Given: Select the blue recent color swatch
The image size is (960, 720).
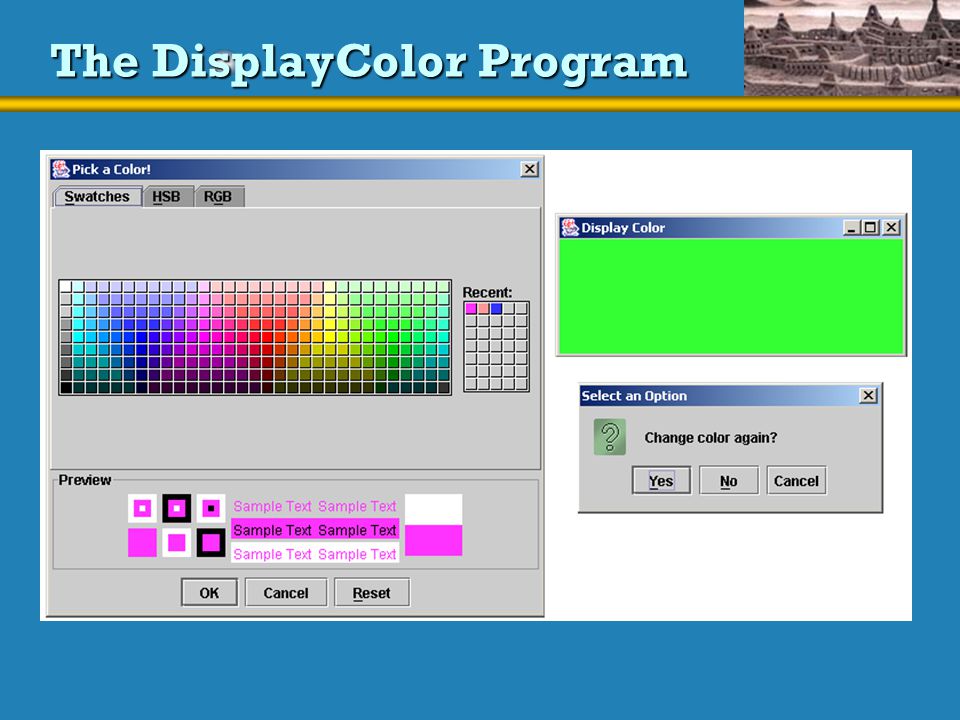Looking at the screenshot, I should click(496, 309).
